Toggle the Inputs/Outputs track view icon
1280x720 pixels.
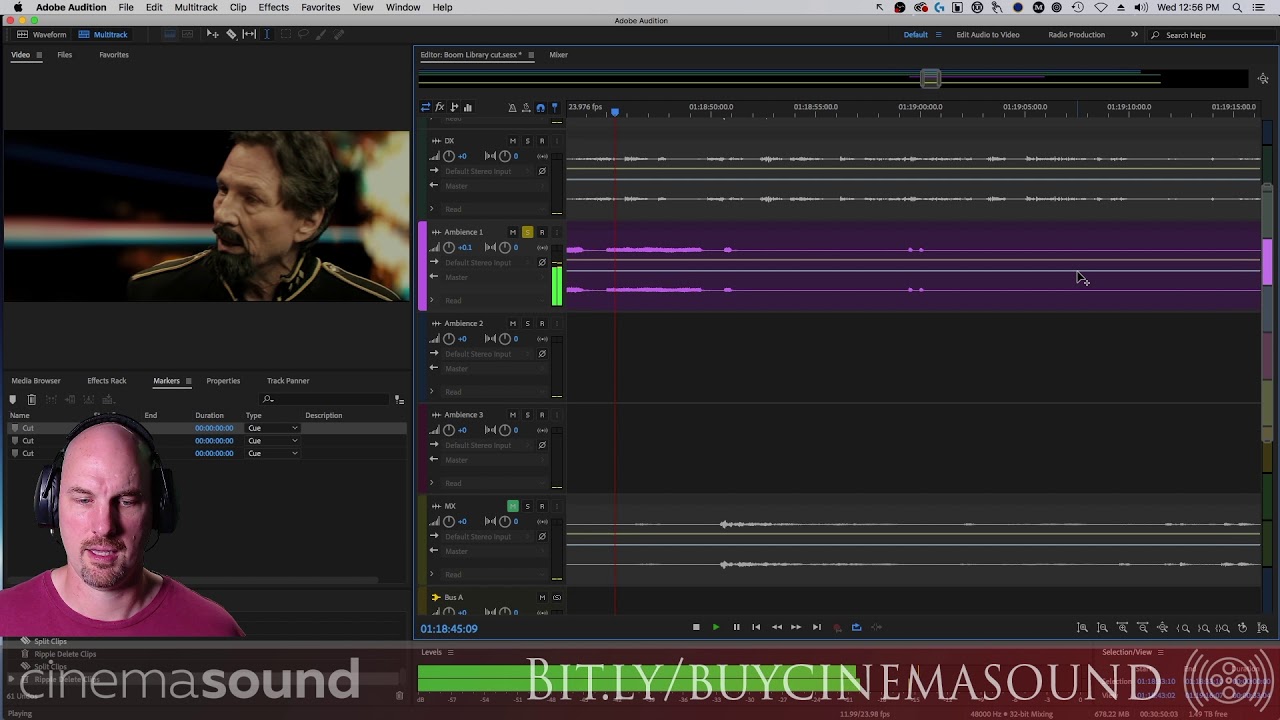pos(425,107)
